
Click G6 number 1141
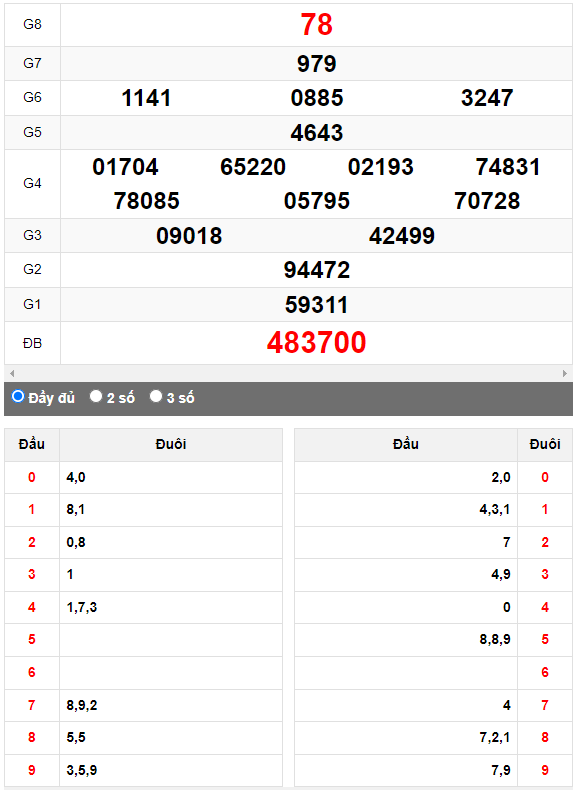pyautogui.click(x=146, y=98)
